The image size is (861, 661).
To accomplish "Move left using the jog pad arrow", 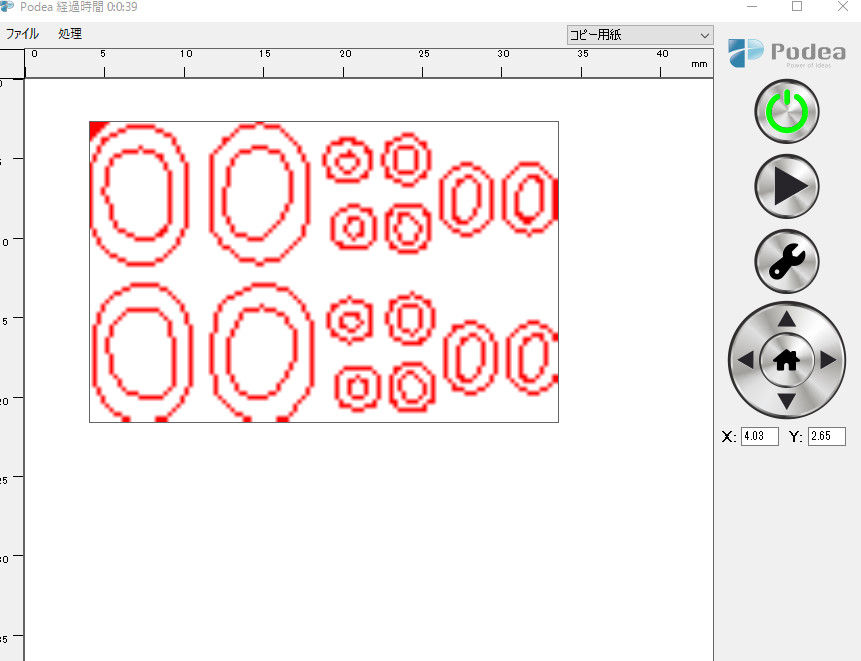I will click(745, 361).
